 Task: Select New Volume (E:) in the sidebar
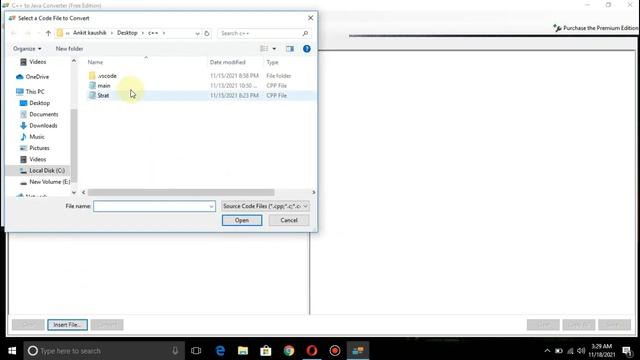(49, 182)
